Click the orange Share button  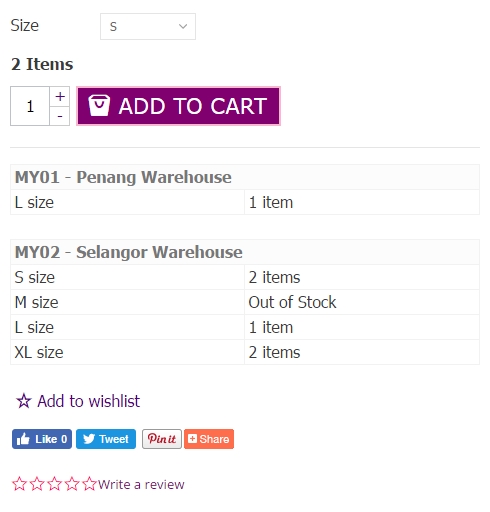pyautogui.click(x=209, y=439)
